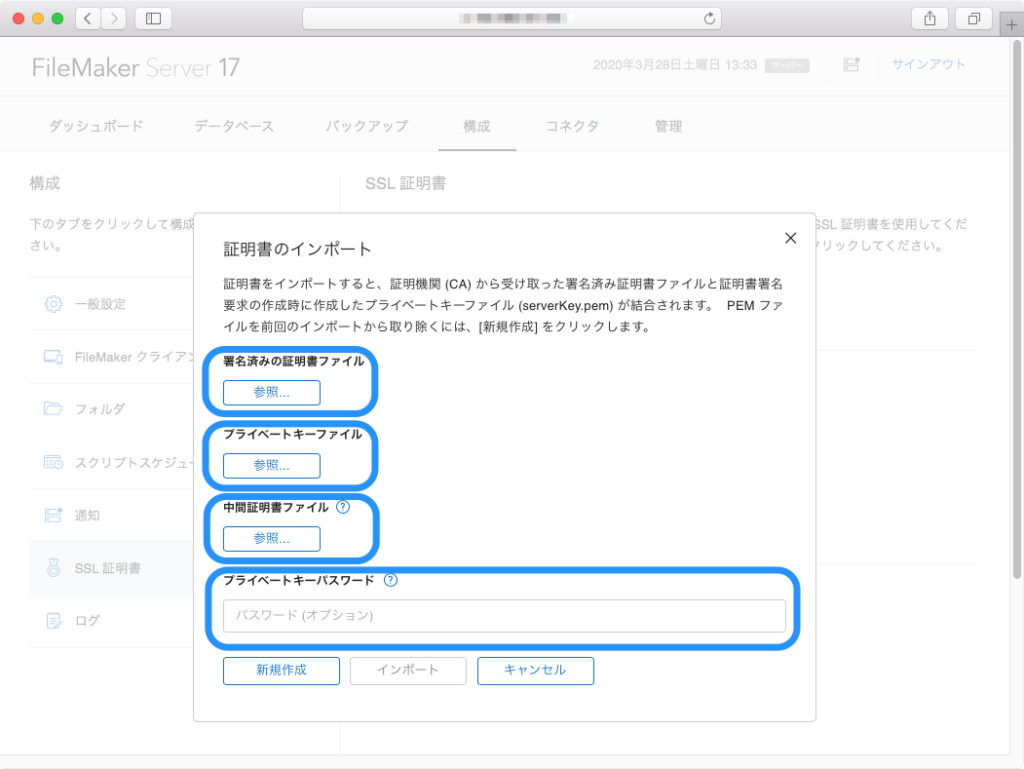Focus the プライベートキーパスワード input field
The height and width of the screenshot is (769, 1024).
(x=504, y=616)
